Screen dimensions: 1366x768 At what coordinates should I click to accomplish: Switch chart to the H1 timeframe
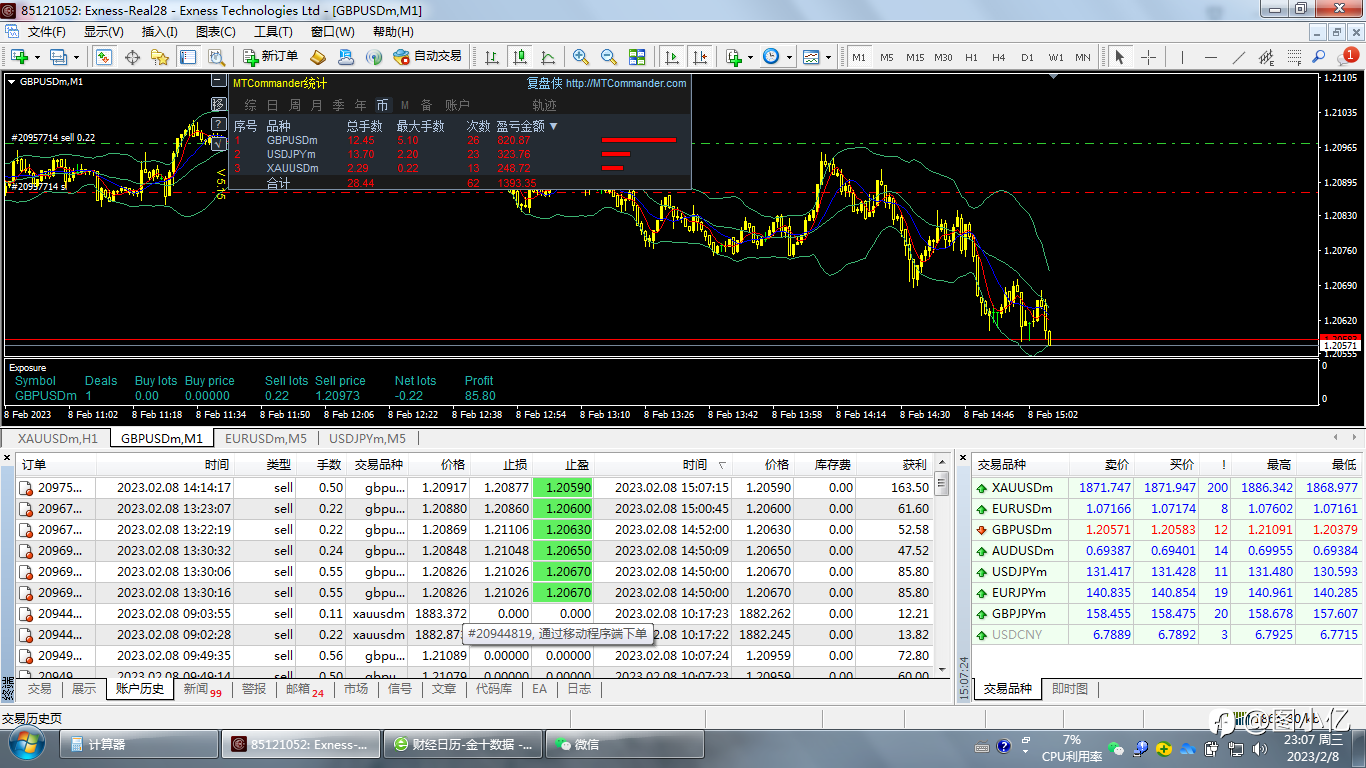(971, 57)
